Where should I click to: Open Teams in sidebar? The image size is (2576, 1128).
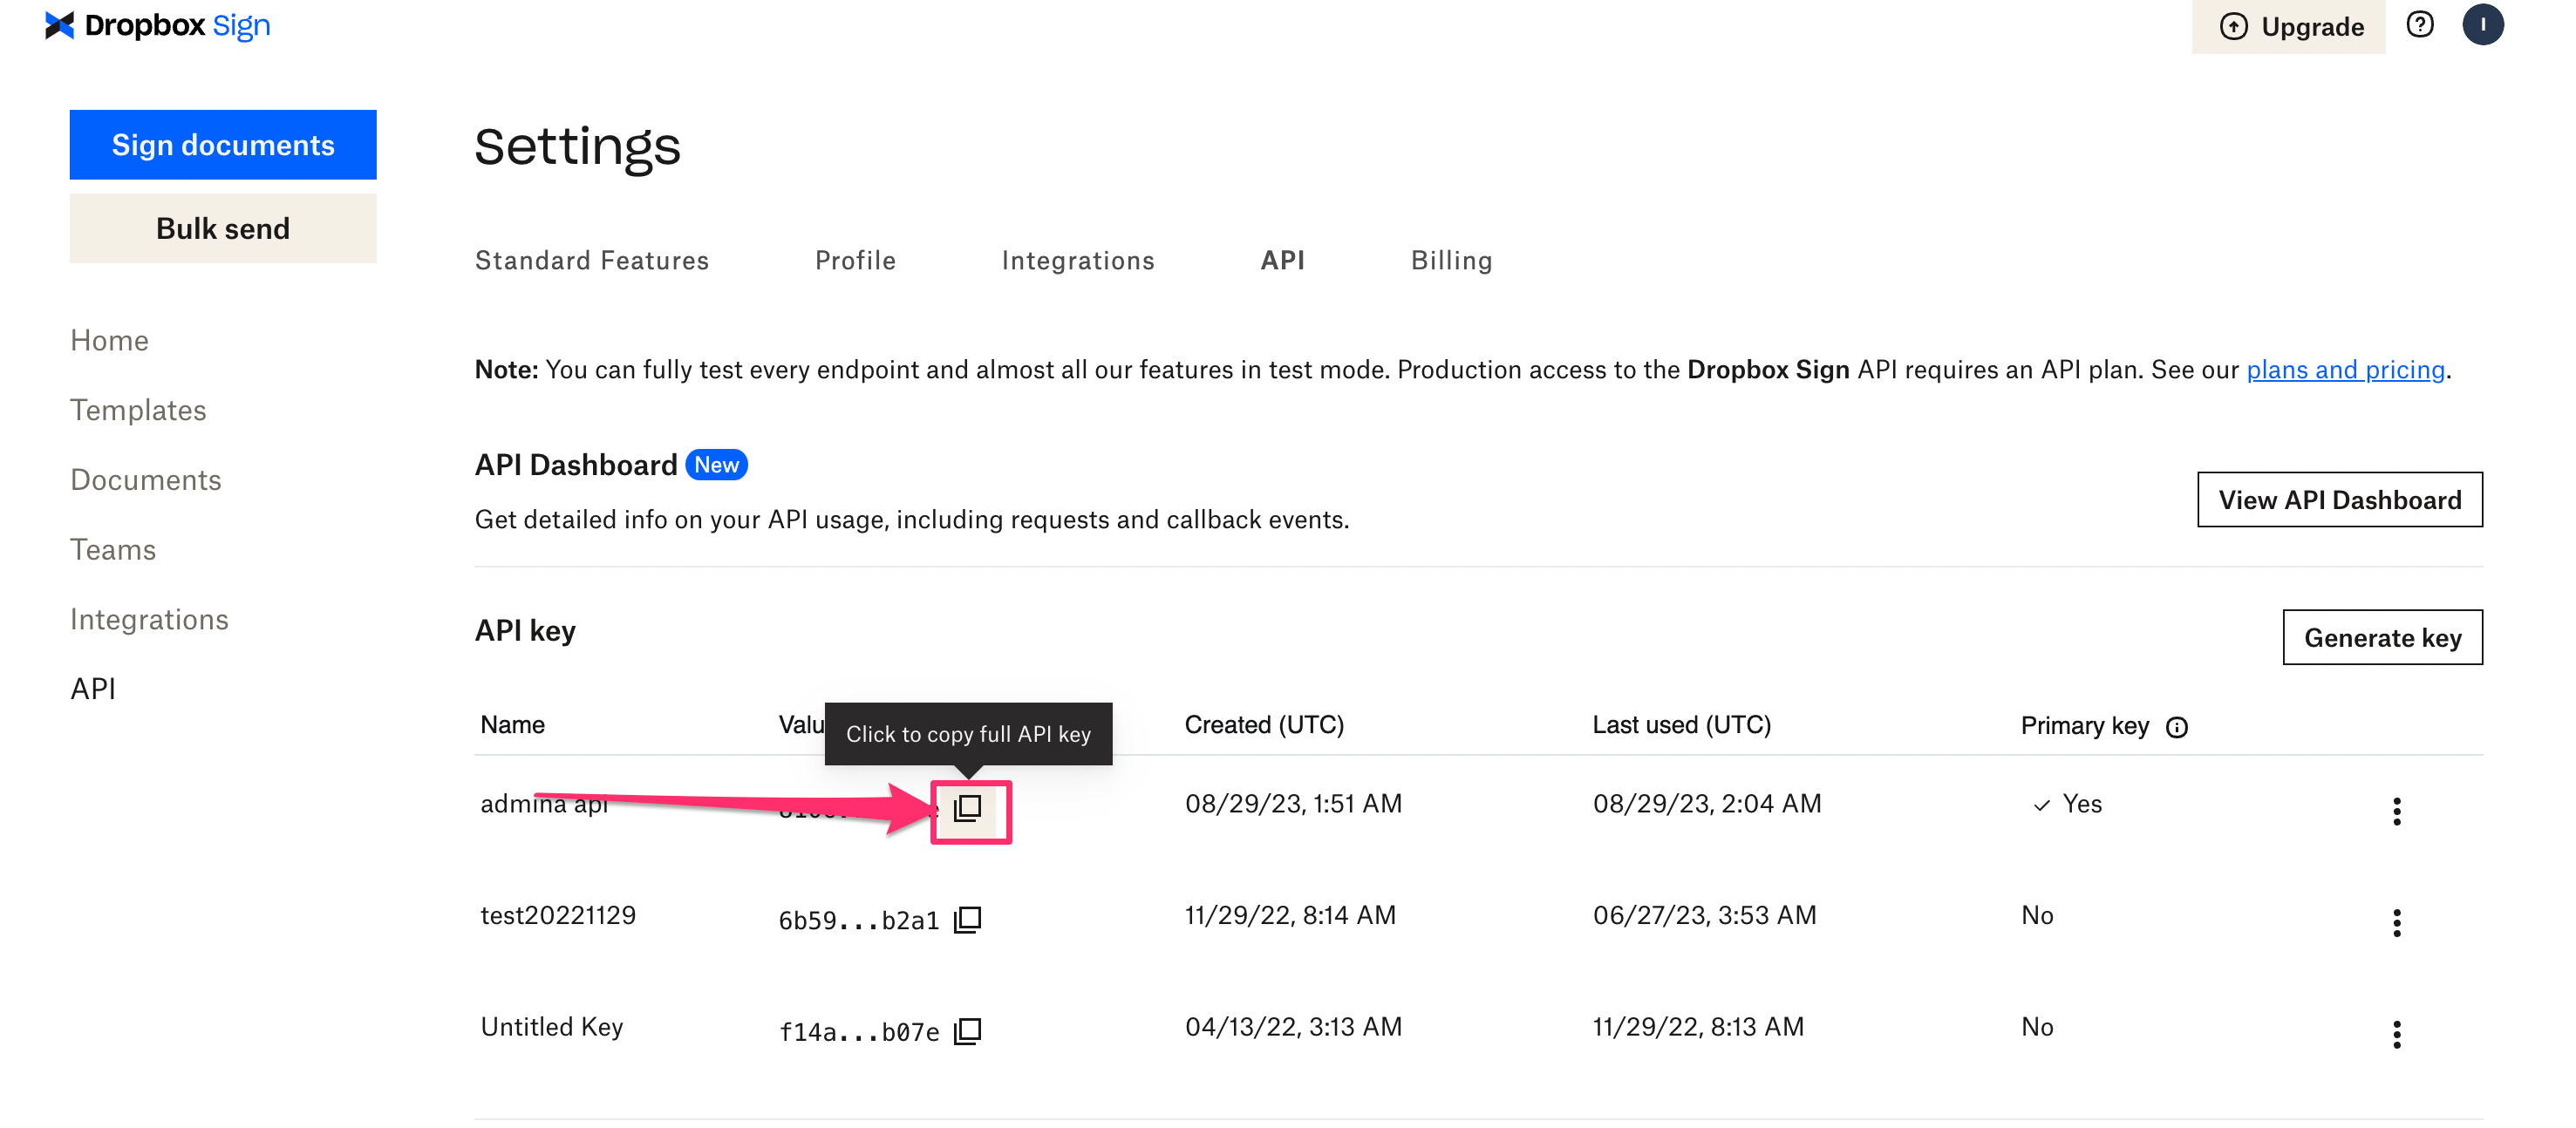pos(113,551)
